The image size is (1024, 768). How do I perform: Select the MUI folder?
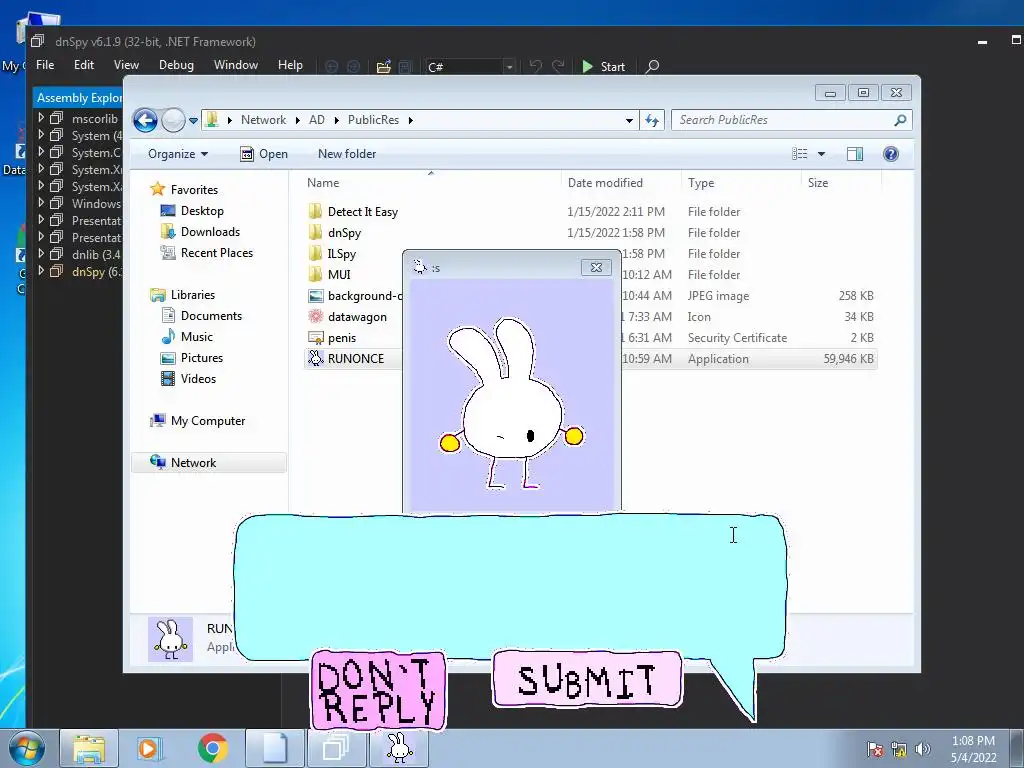click(x=339, y=274)
